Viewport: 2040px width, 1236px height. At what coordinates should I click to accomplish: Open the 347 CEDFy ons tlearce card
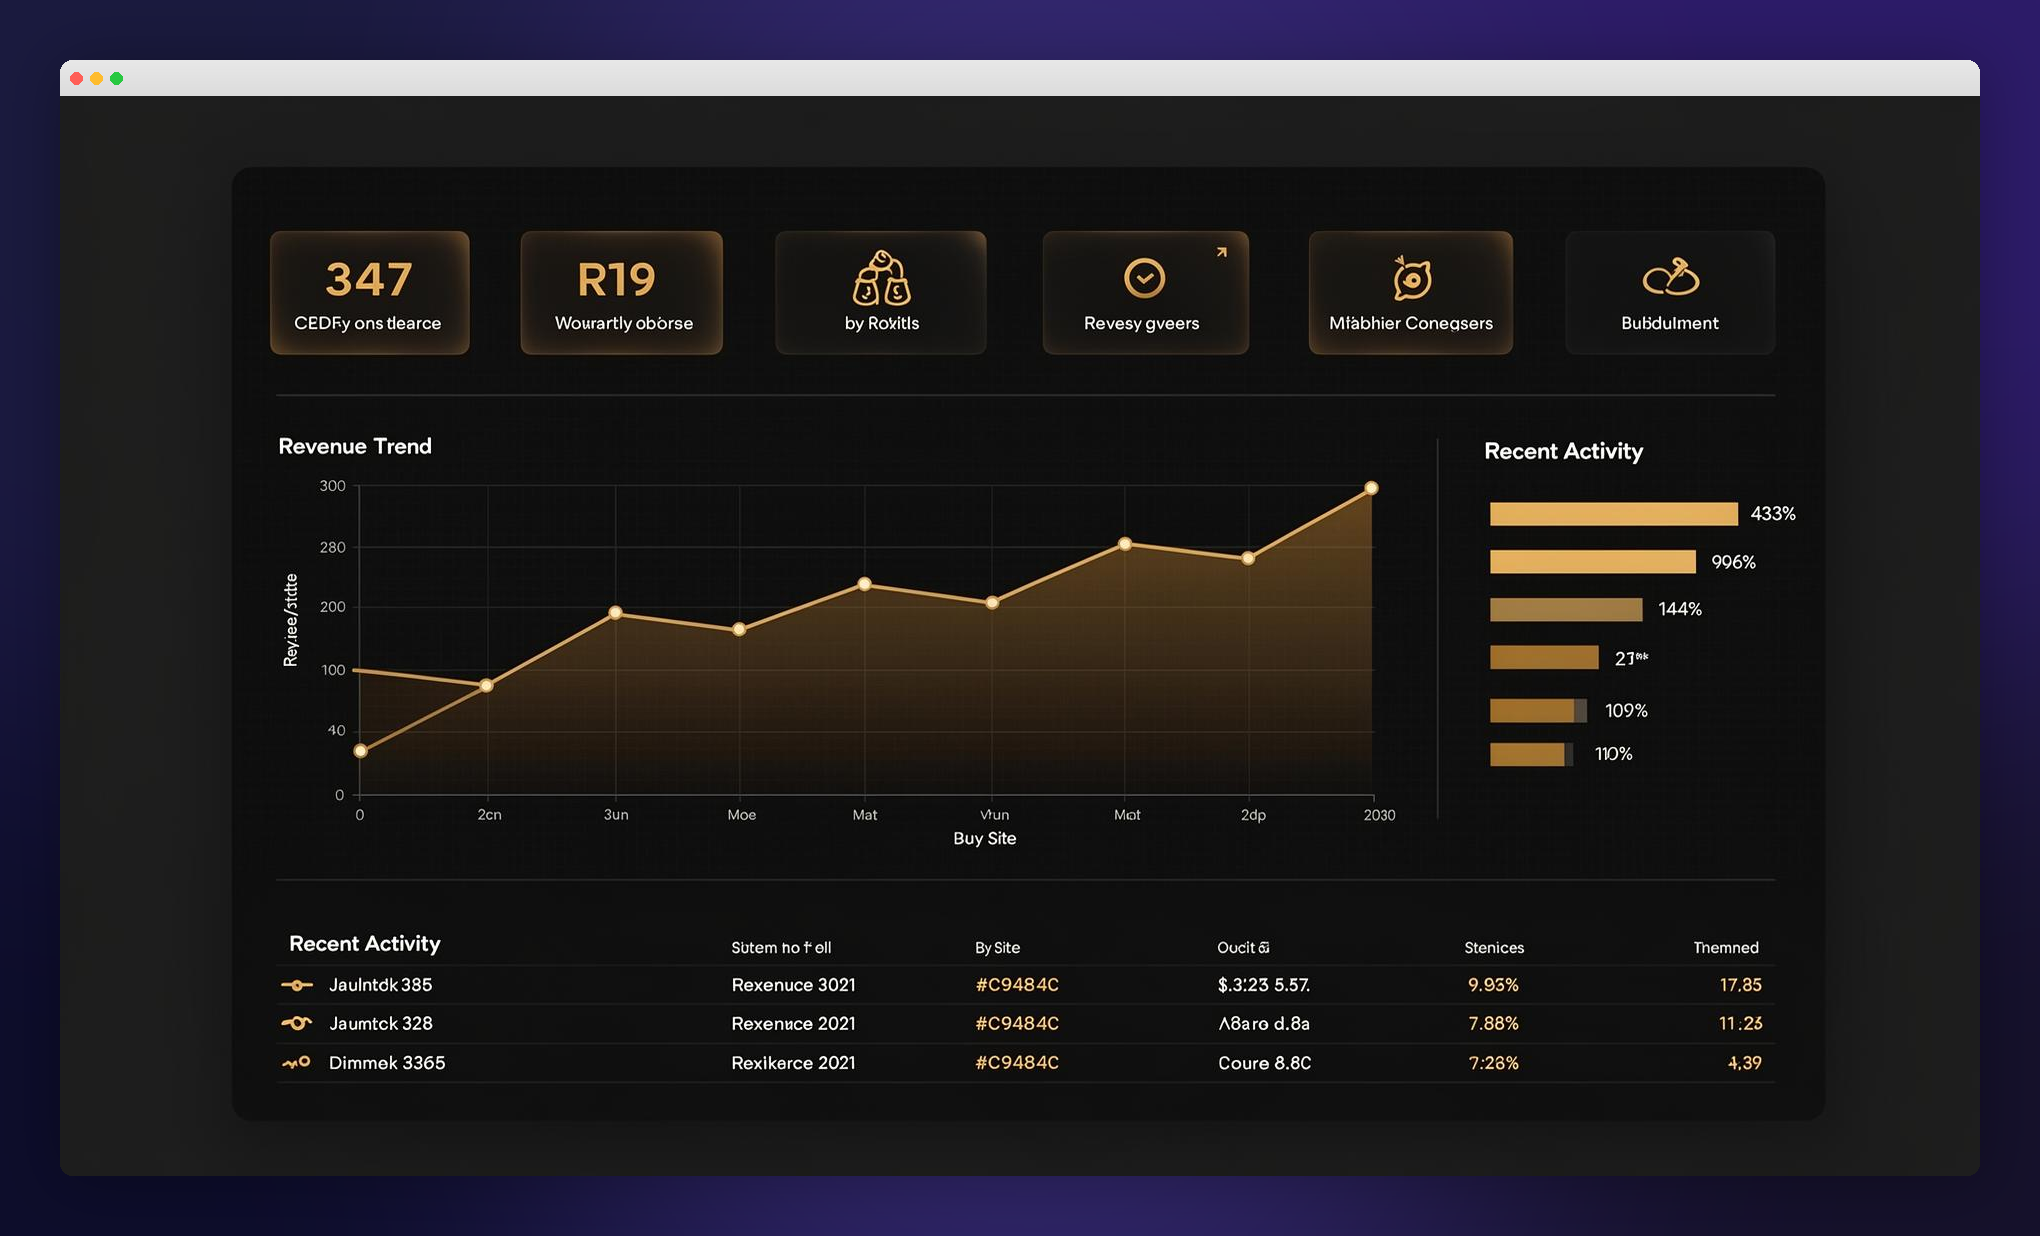[369, 292]
